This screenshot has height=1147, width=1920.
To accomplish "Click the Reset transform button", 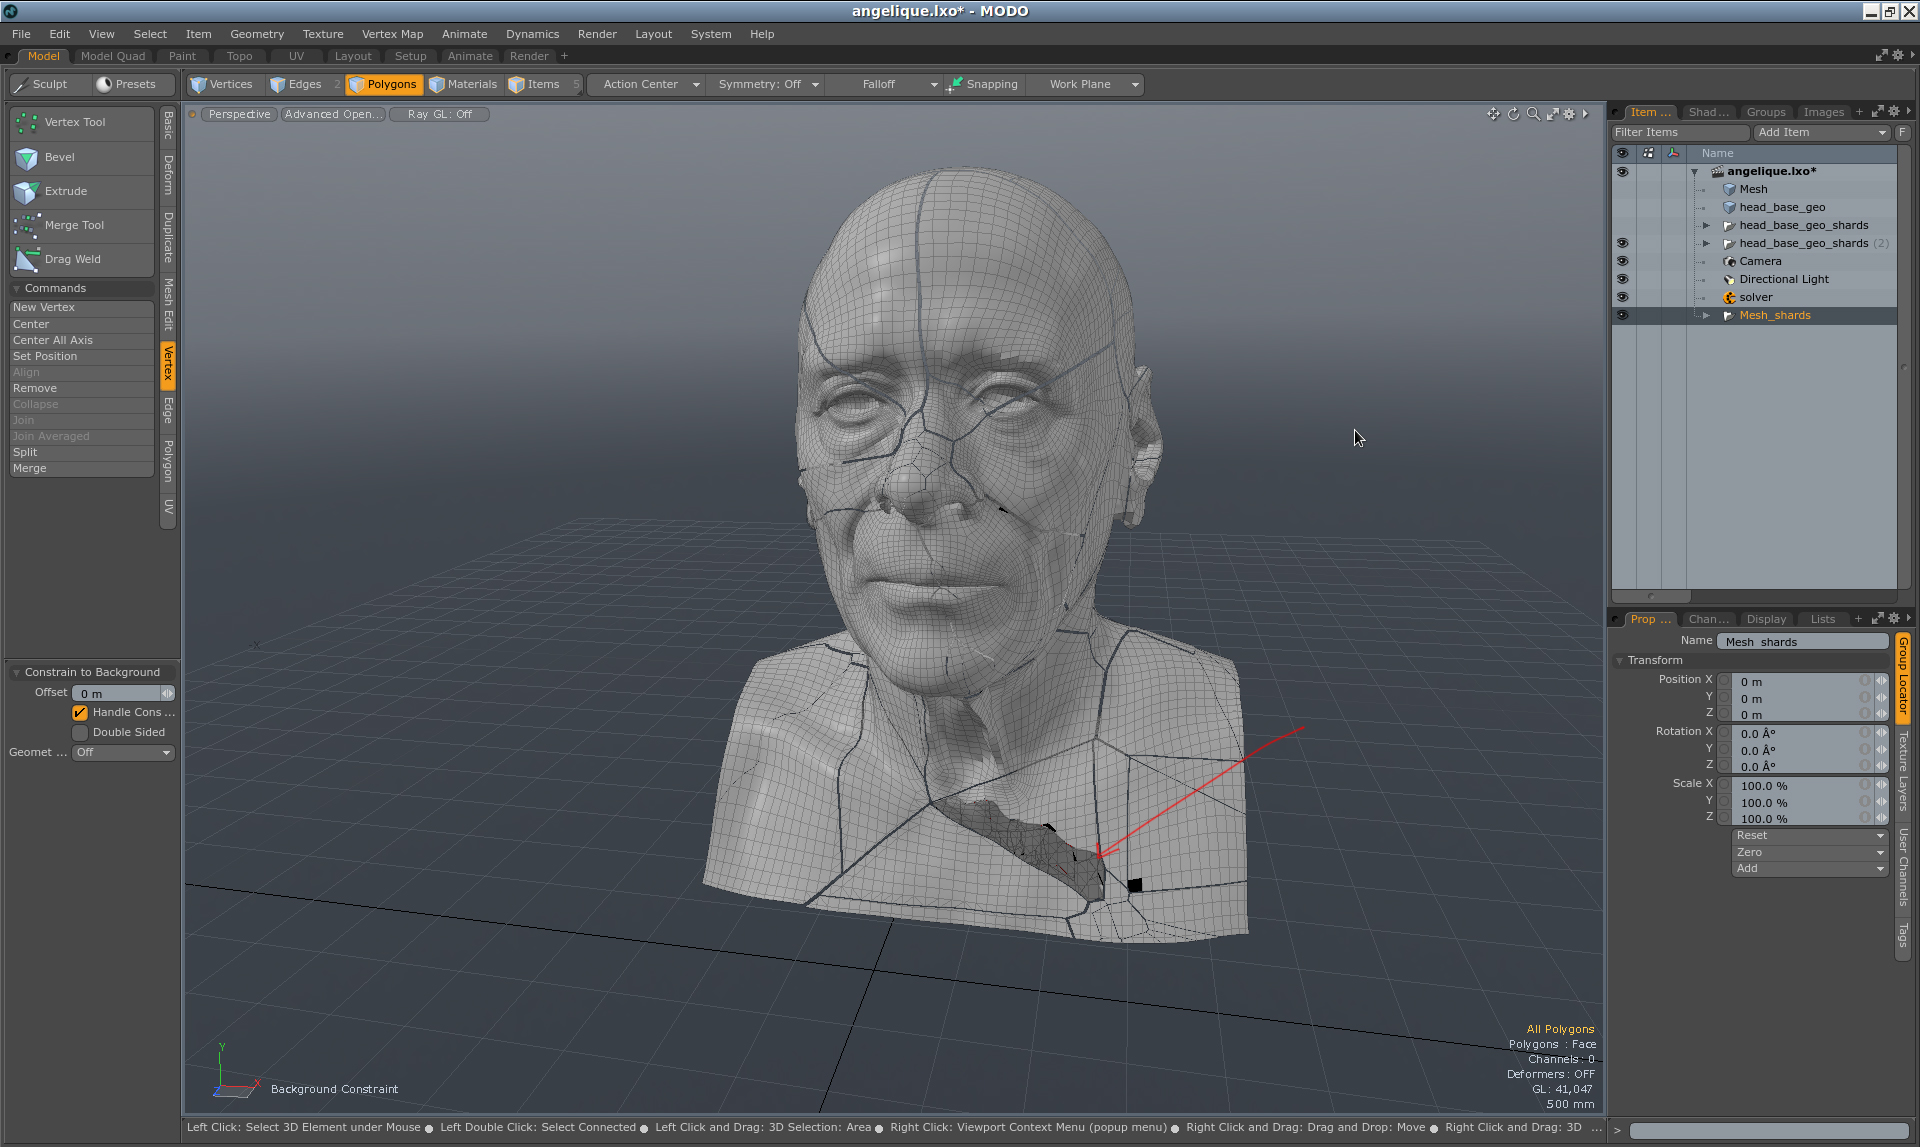I will pyautogui.click(x=1809, y=836).
